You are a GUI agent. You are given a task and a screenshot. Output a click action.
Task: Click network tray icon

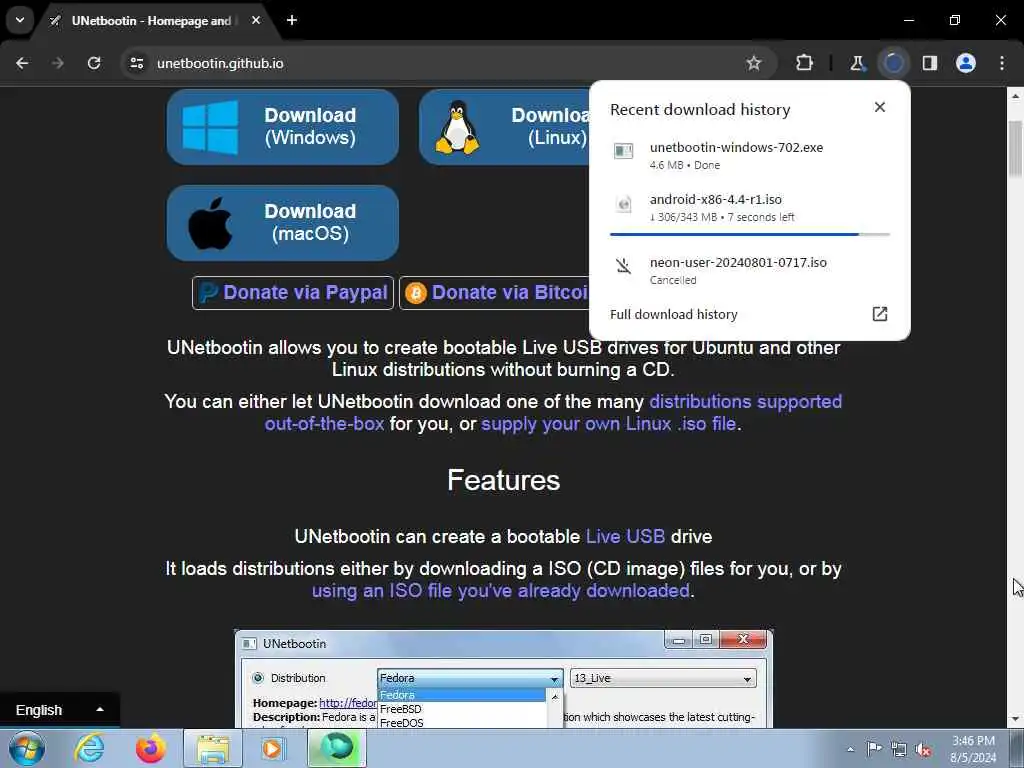(899, 749)
